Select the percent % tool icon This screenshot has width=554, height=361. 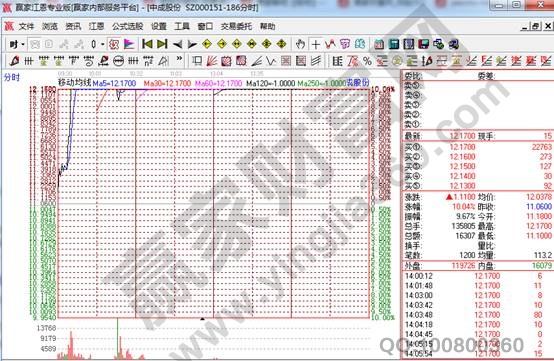coord(367,61)
